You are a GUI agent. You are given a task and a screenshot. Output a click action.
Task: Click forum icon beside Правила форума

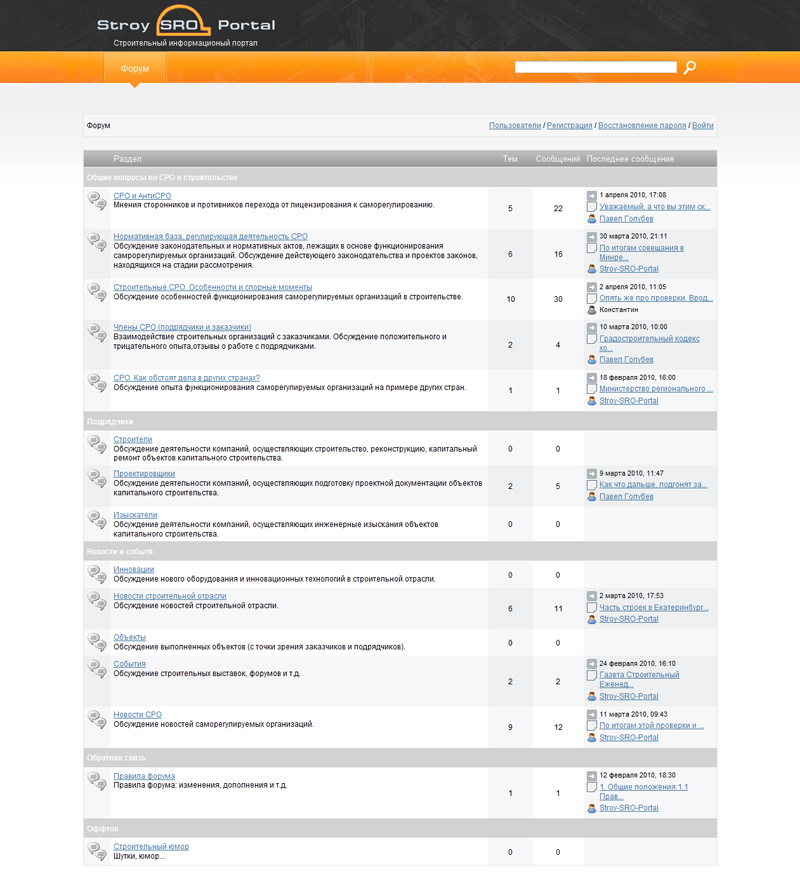[96, 781]
